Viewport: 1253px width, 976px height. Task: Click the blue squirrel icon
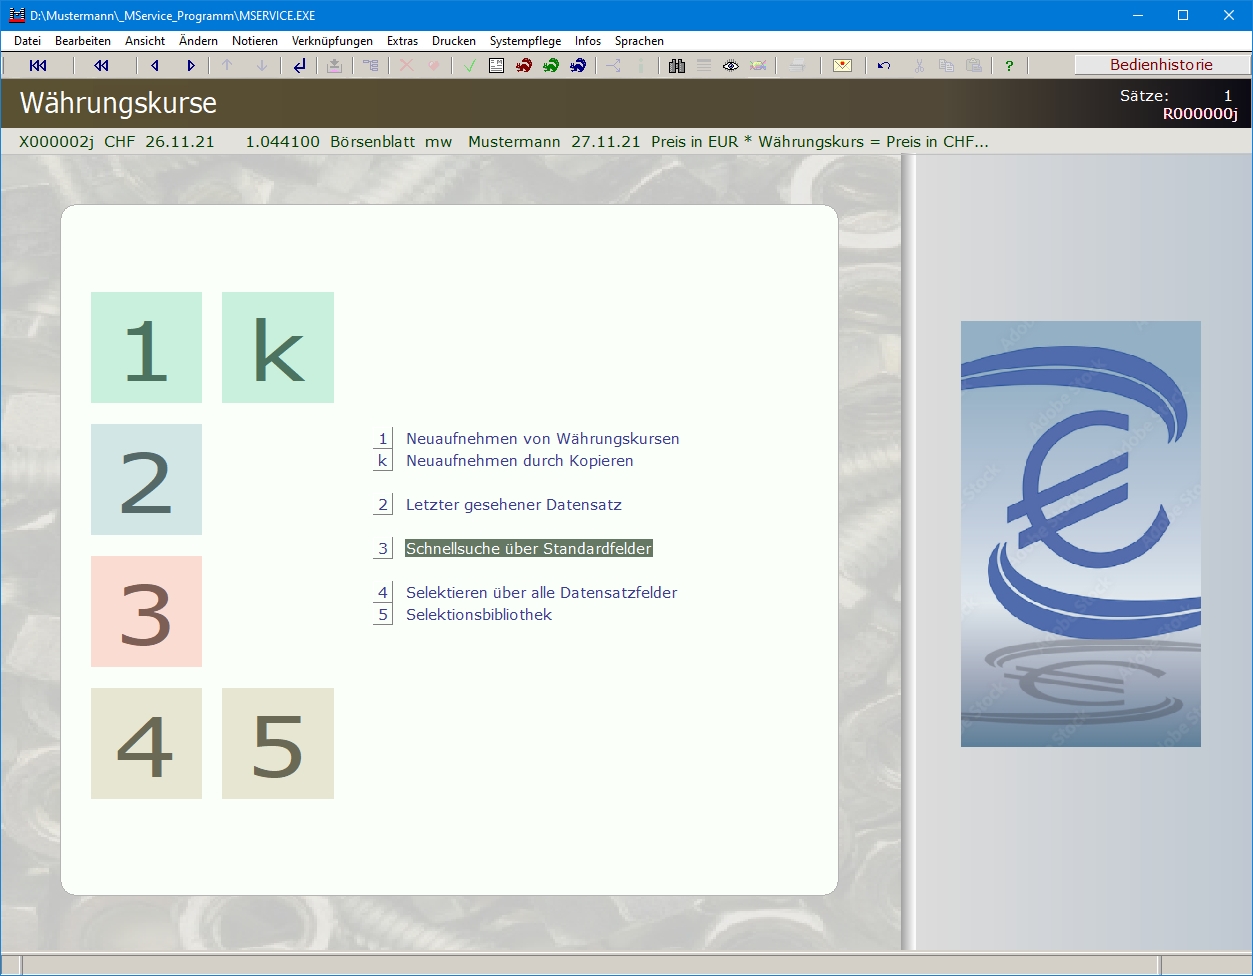tap(578, 66)
